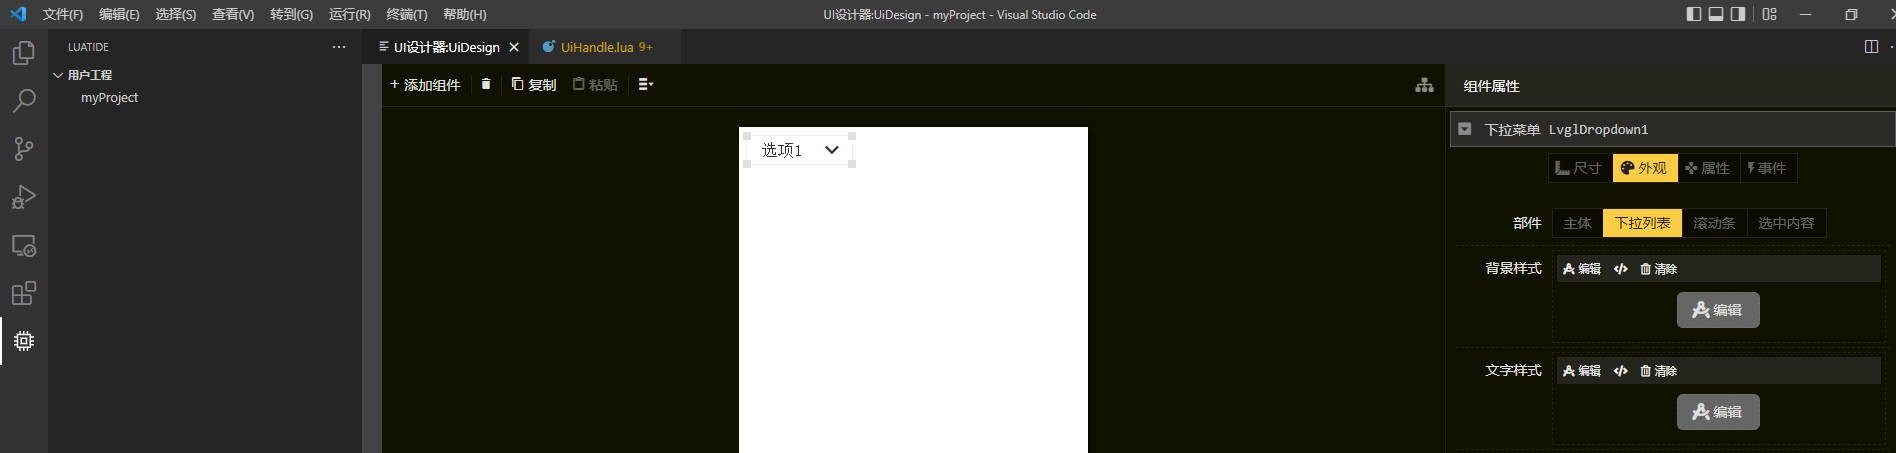This screenshot has height=453, width=1896.
Task: Click 添加组件 in designer toolbar
Action: point(425,85)
